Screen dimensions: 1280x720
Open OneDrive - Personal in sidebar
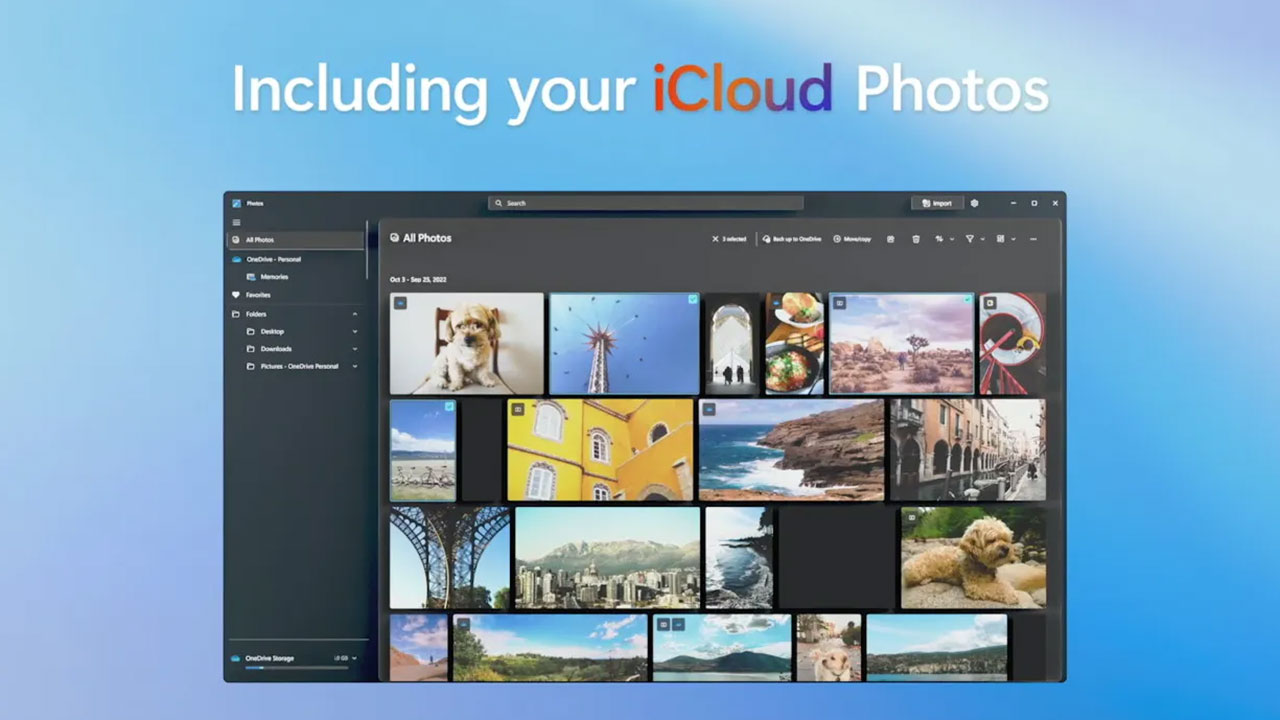pyautogui.click(x=273, y=259)
